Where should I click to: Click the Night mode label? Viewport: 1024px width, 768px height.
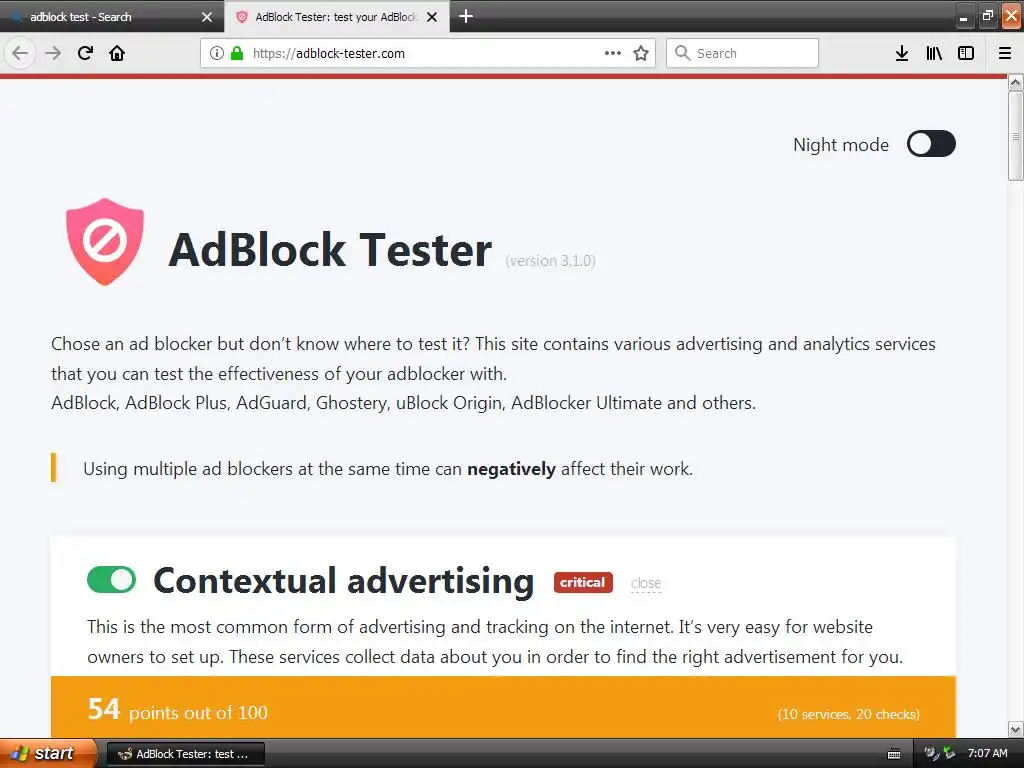click(x=840, y=144)
